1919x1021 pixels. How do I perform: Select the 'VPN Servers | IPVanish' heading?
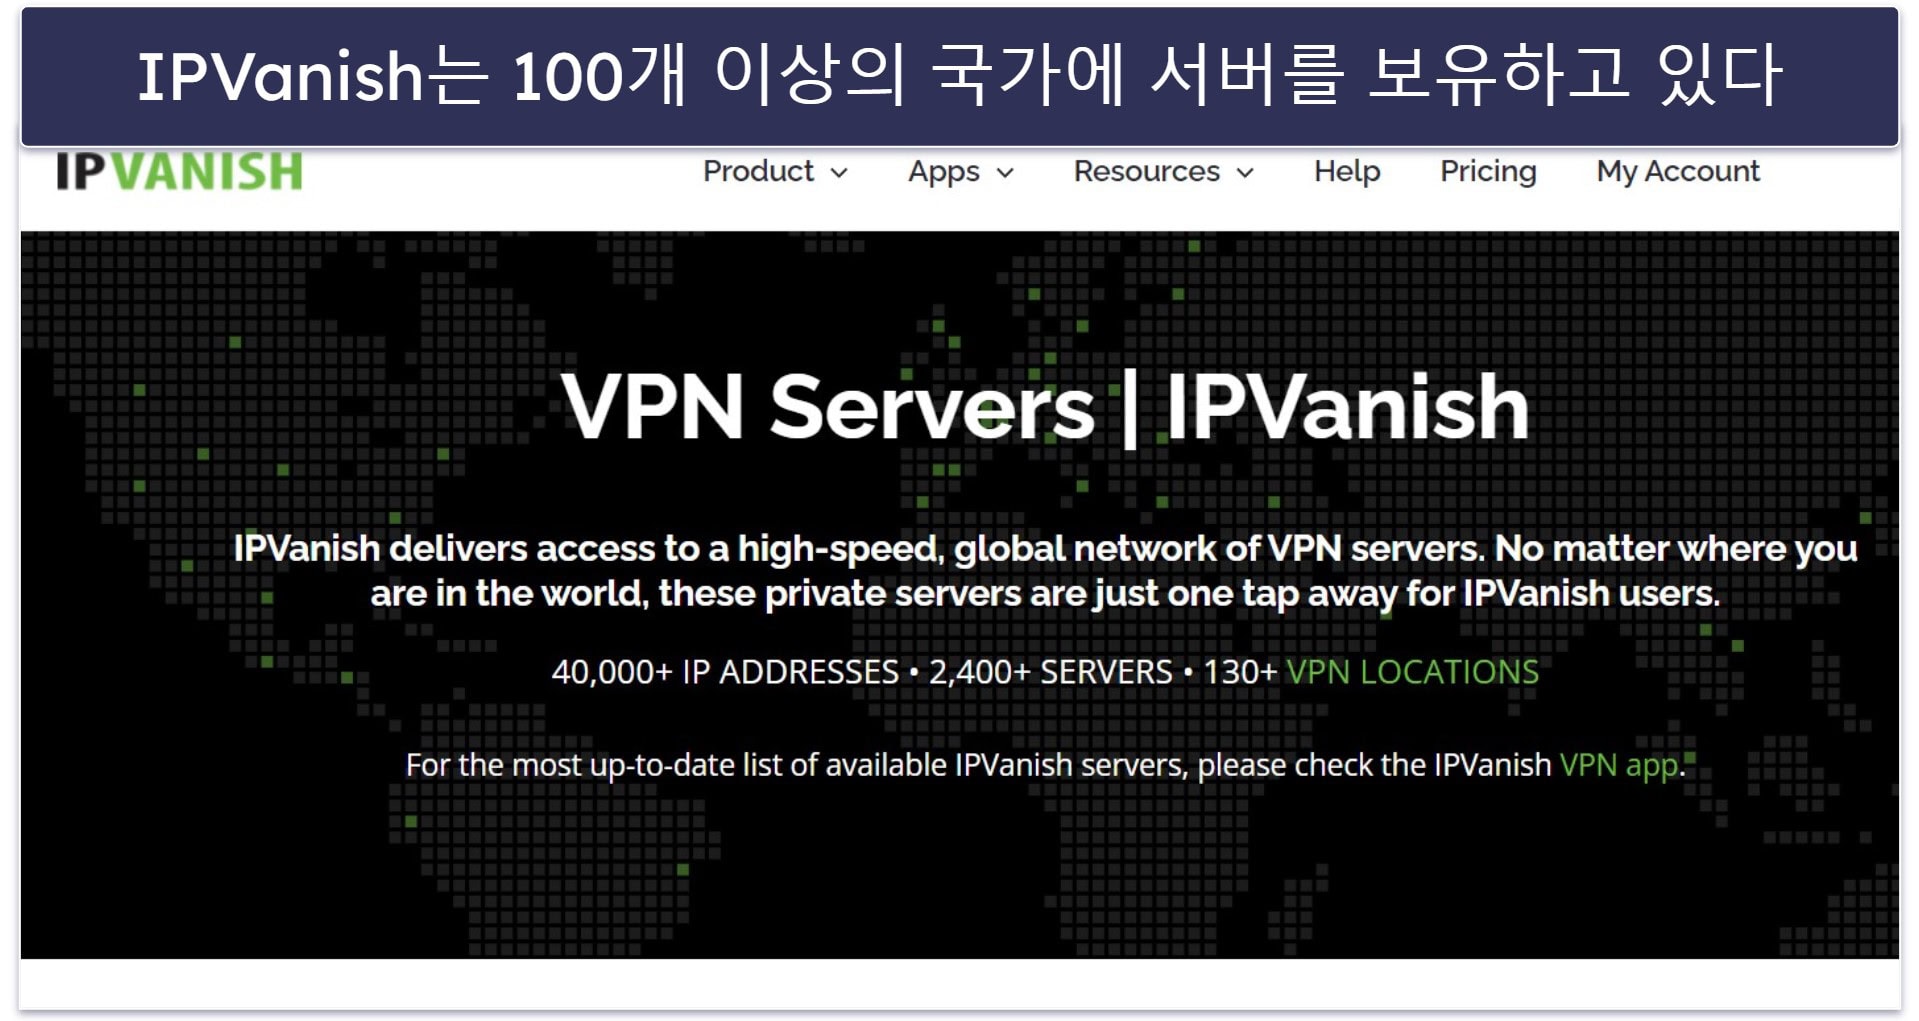(1045, 407)
